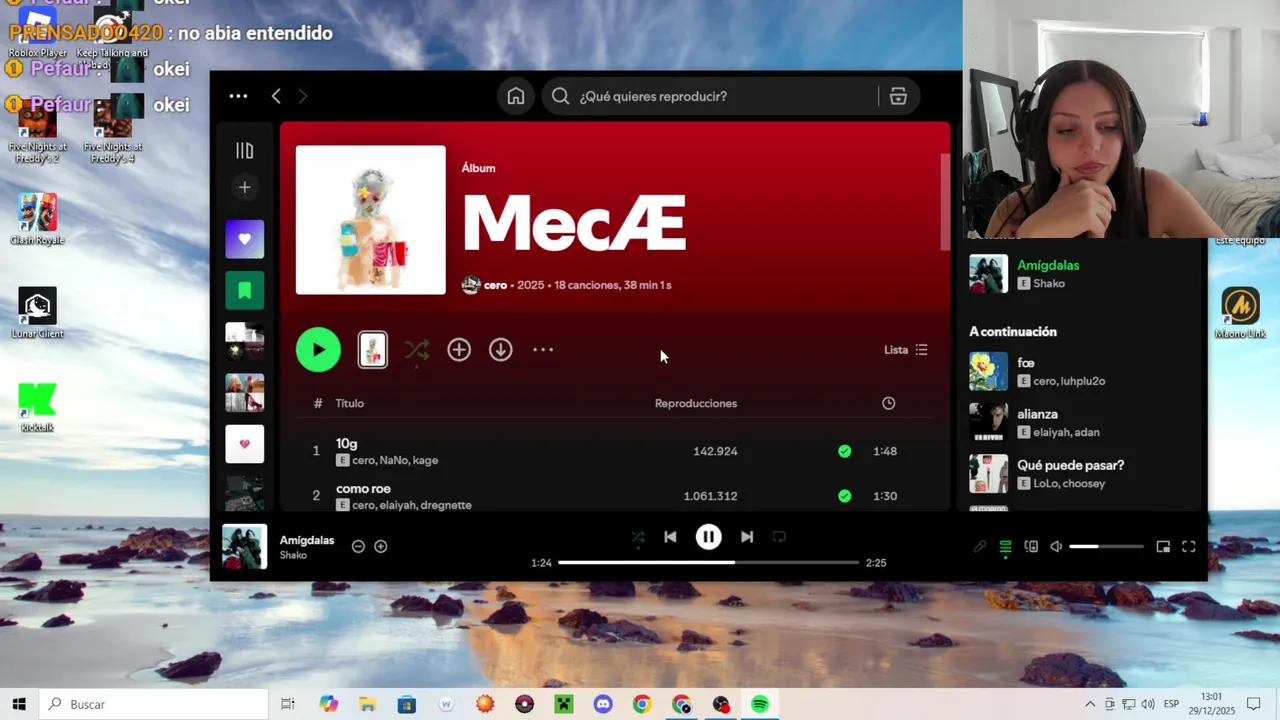Click the duration clock column header
Screen dimensions: 1280x720
click(888, 403)
